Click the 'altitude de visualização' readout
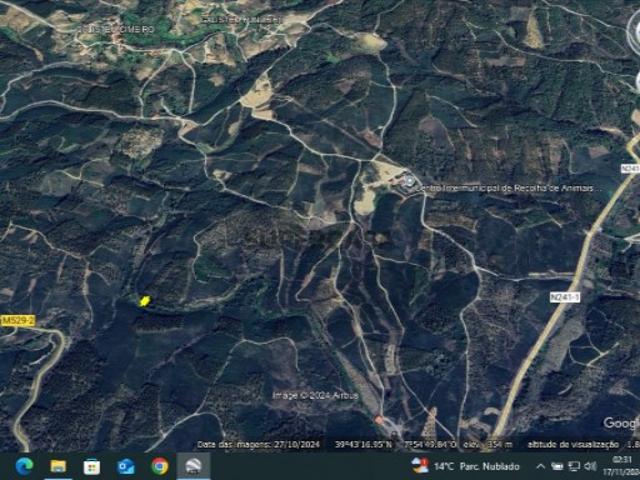Image resolution: width=640 pixels, height=480 pixels. 583,444
